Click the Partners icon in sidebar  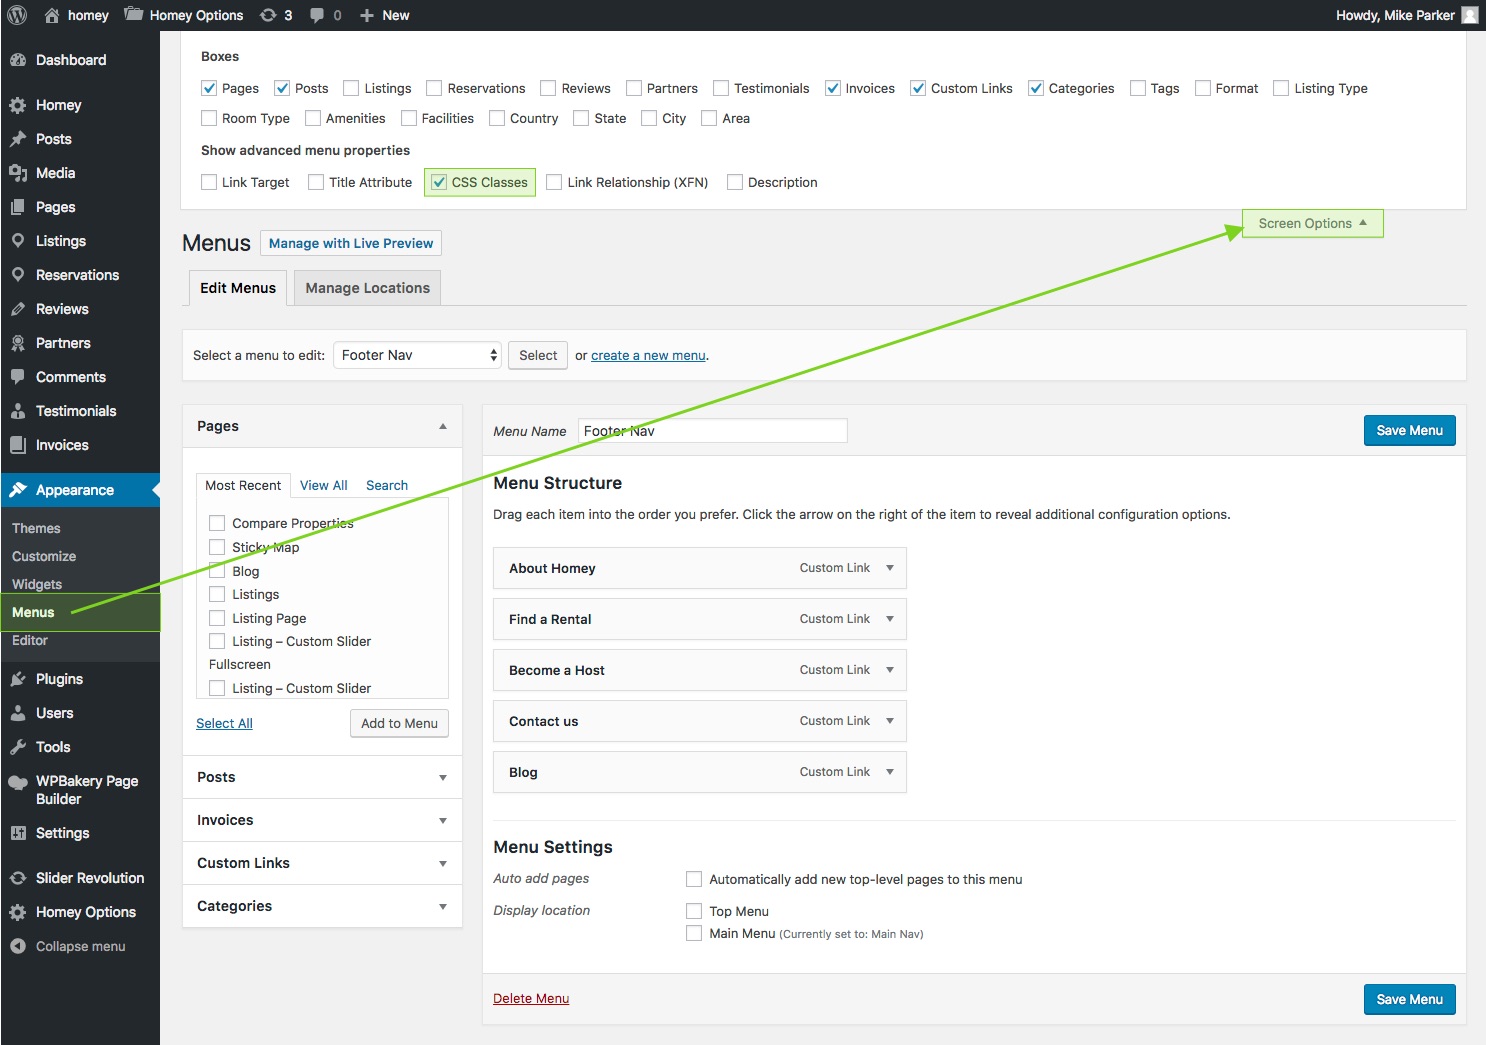coord(18,343)
